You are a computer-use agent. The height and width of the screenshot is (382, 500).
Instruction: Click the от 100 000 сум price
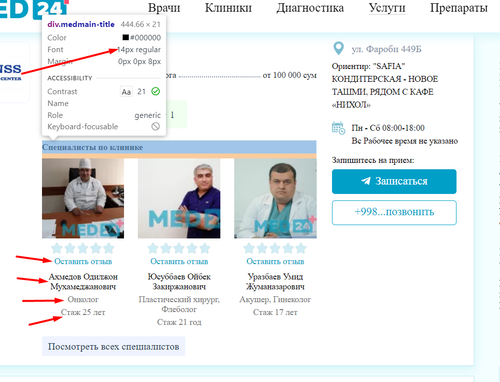(290, 75)
